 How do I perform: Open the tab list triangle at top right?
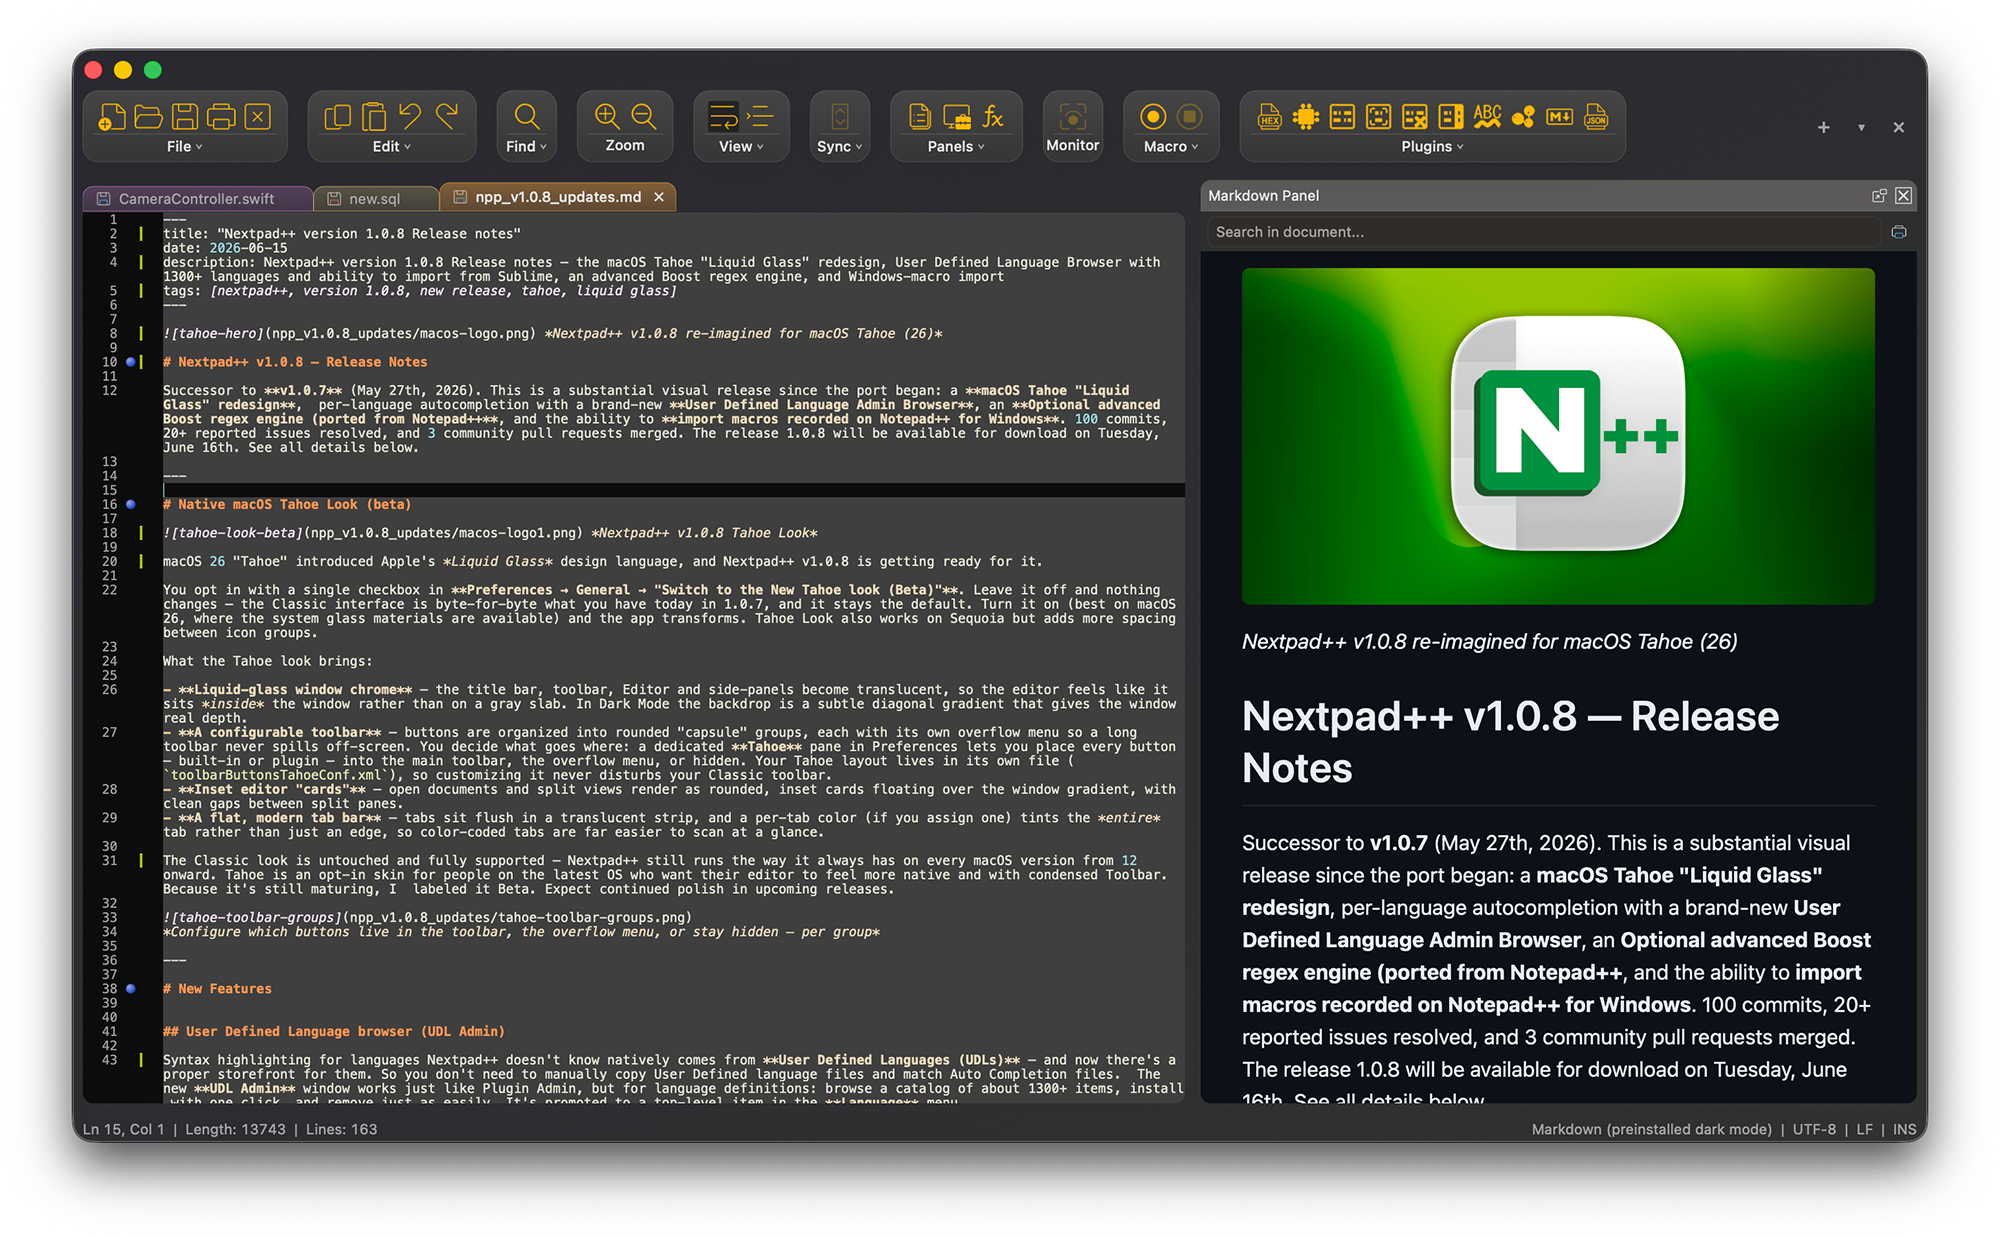pyautogui.click(x=1861, y=128)
